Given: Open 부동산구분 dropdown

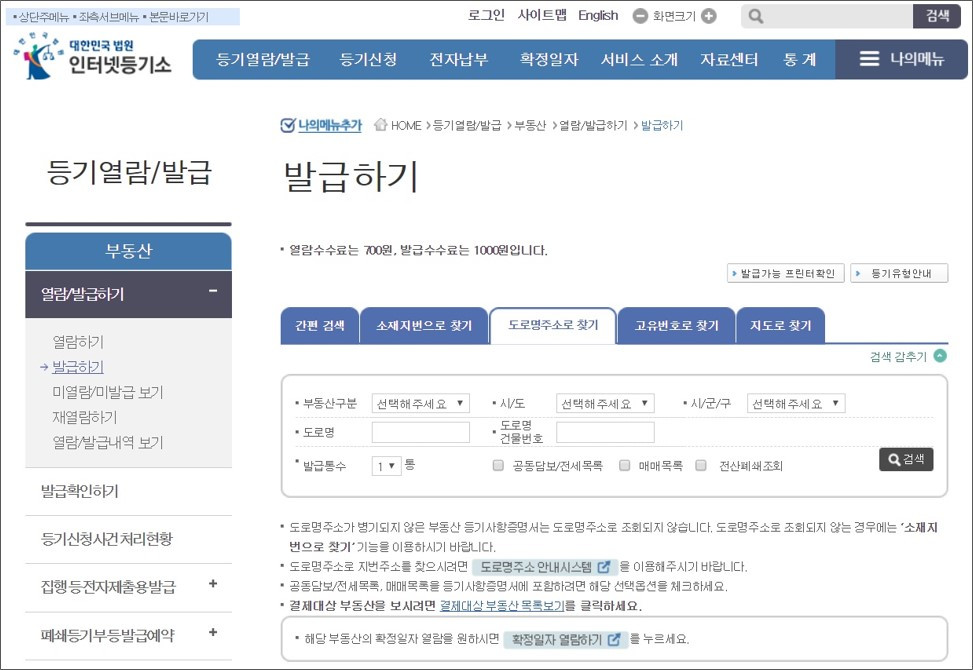Looking at the screenshot, I should [421, 403].
